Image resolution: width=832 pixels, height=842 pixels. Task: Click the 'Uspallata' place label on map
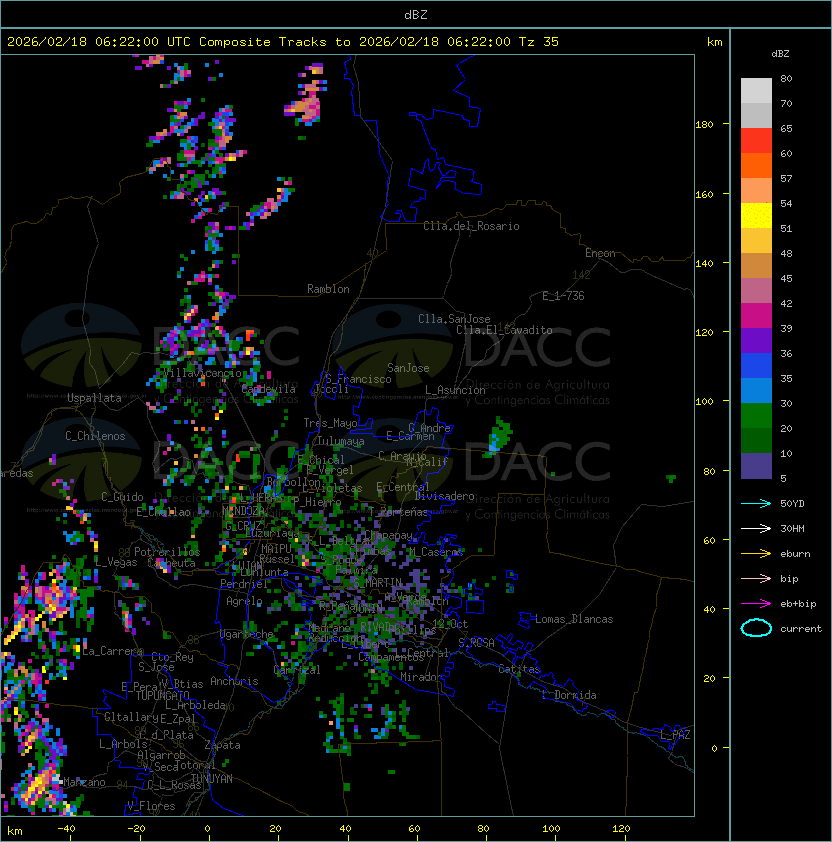(x=94, y=398)
